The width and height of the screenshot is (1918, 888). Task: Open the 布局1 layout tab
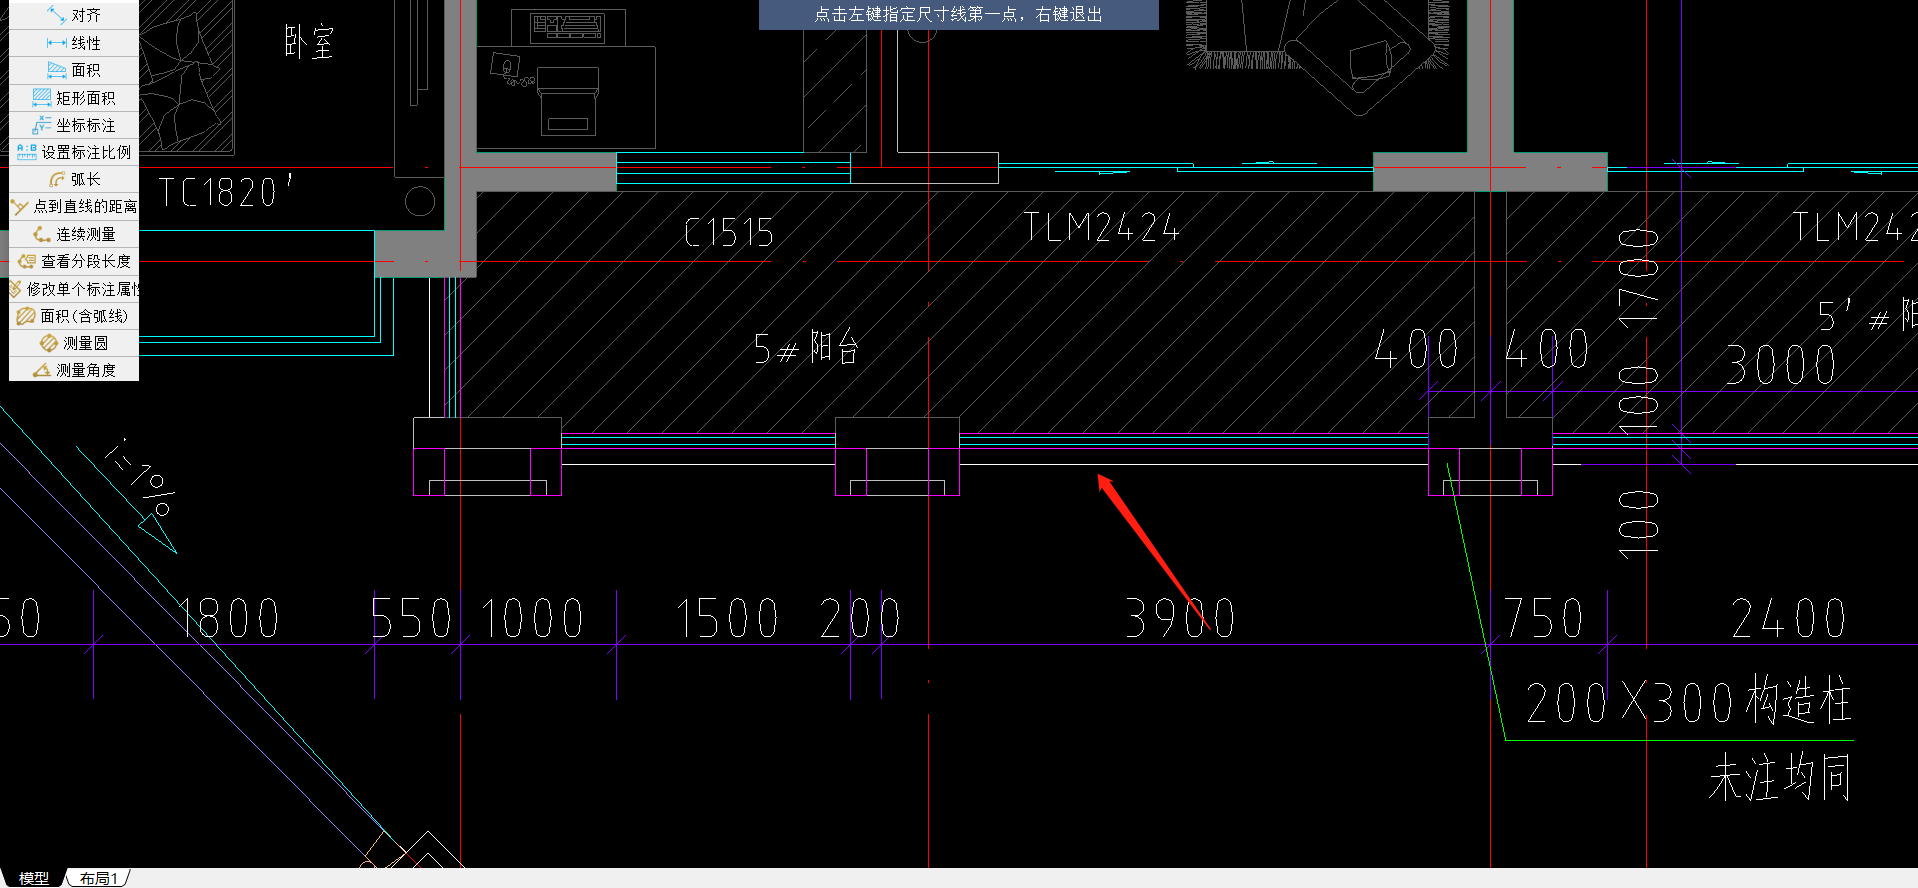[99, 878]
